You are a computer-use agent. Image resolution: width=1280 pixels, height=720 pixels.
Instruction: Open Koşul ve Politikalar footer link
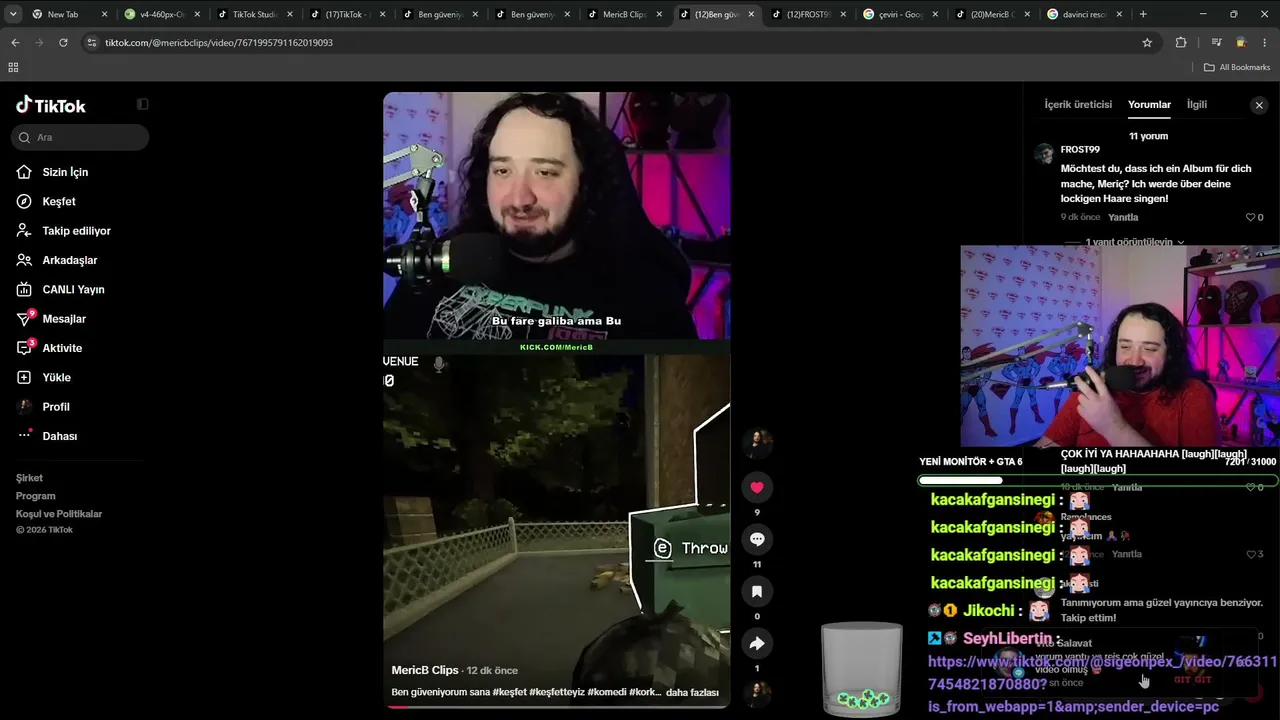[59, 514]
